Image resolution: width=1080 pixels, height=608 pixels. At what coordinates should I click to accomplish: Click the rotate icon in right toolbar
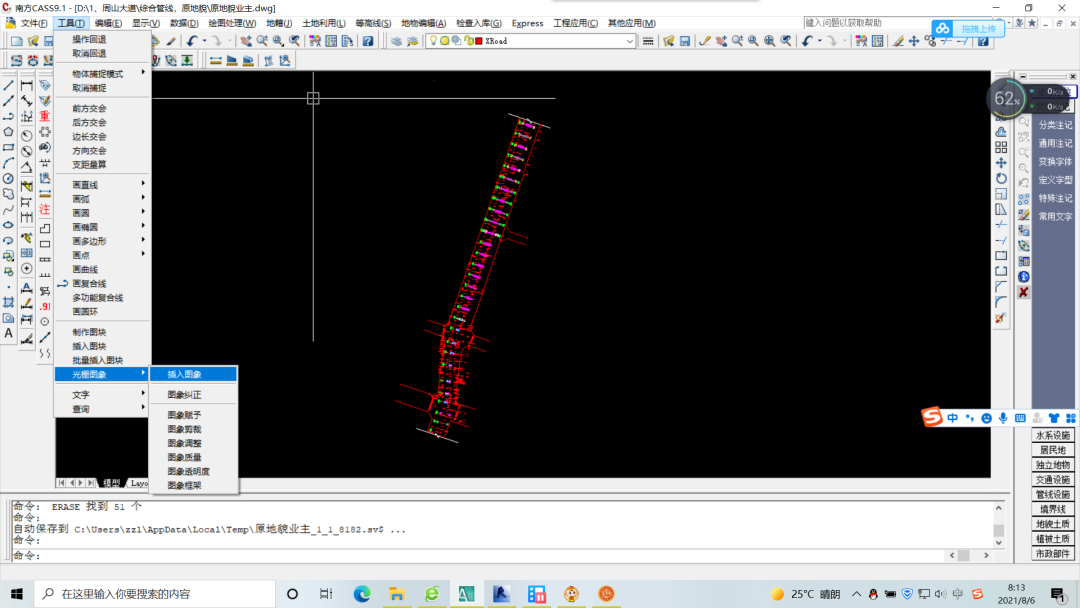pos(1001,178)
